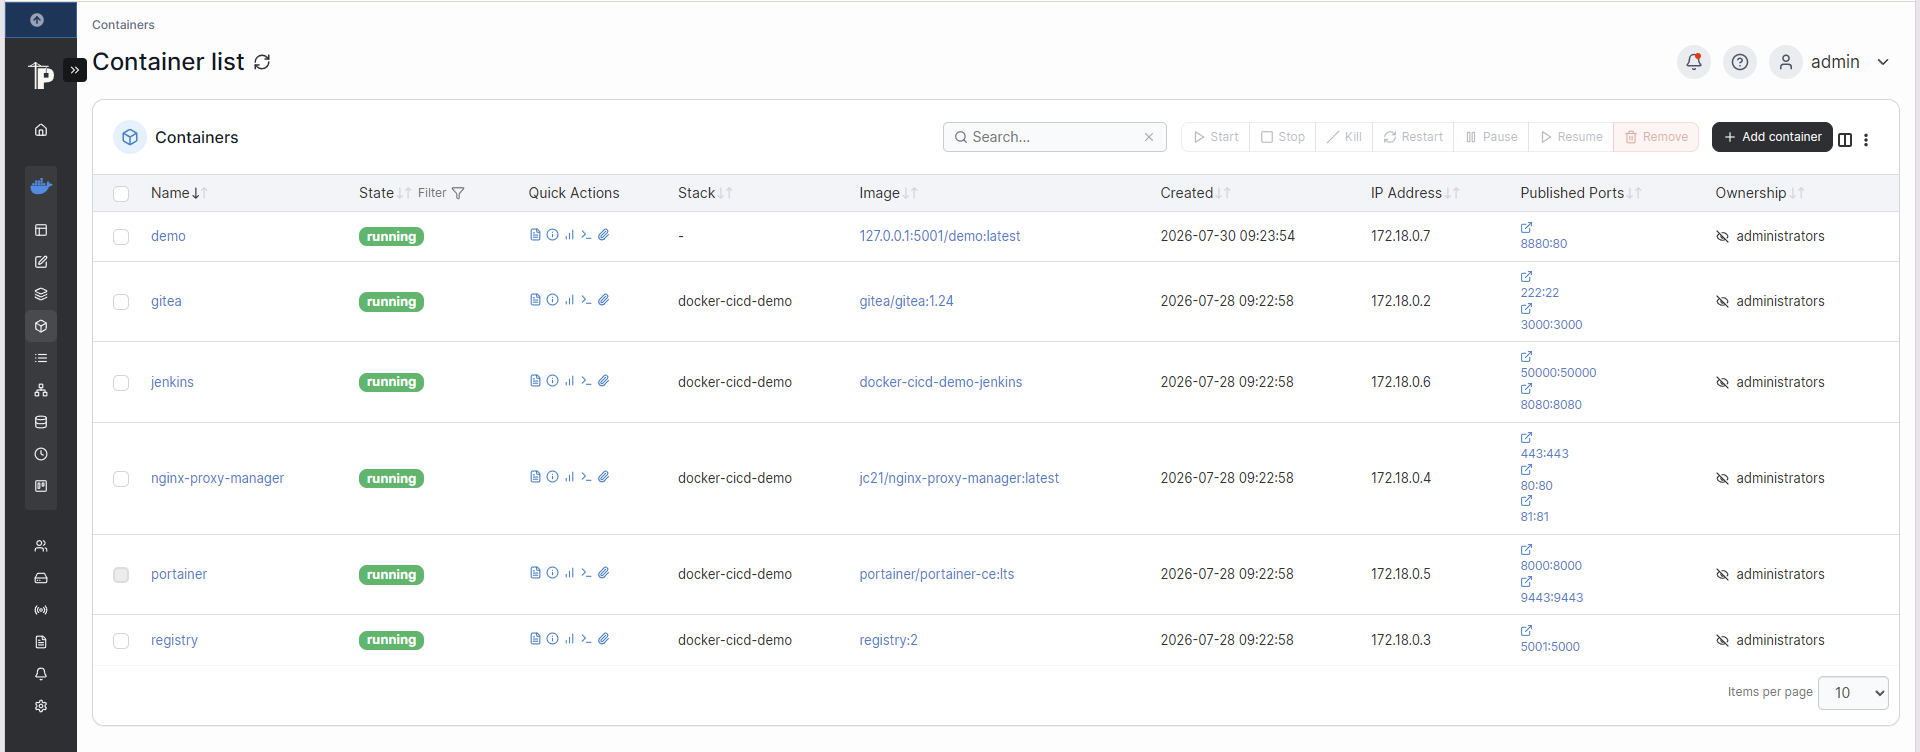The height and width of the screenshot is (752, 1920).
Task: Refresh the container list icon
Action: [262, 62]
